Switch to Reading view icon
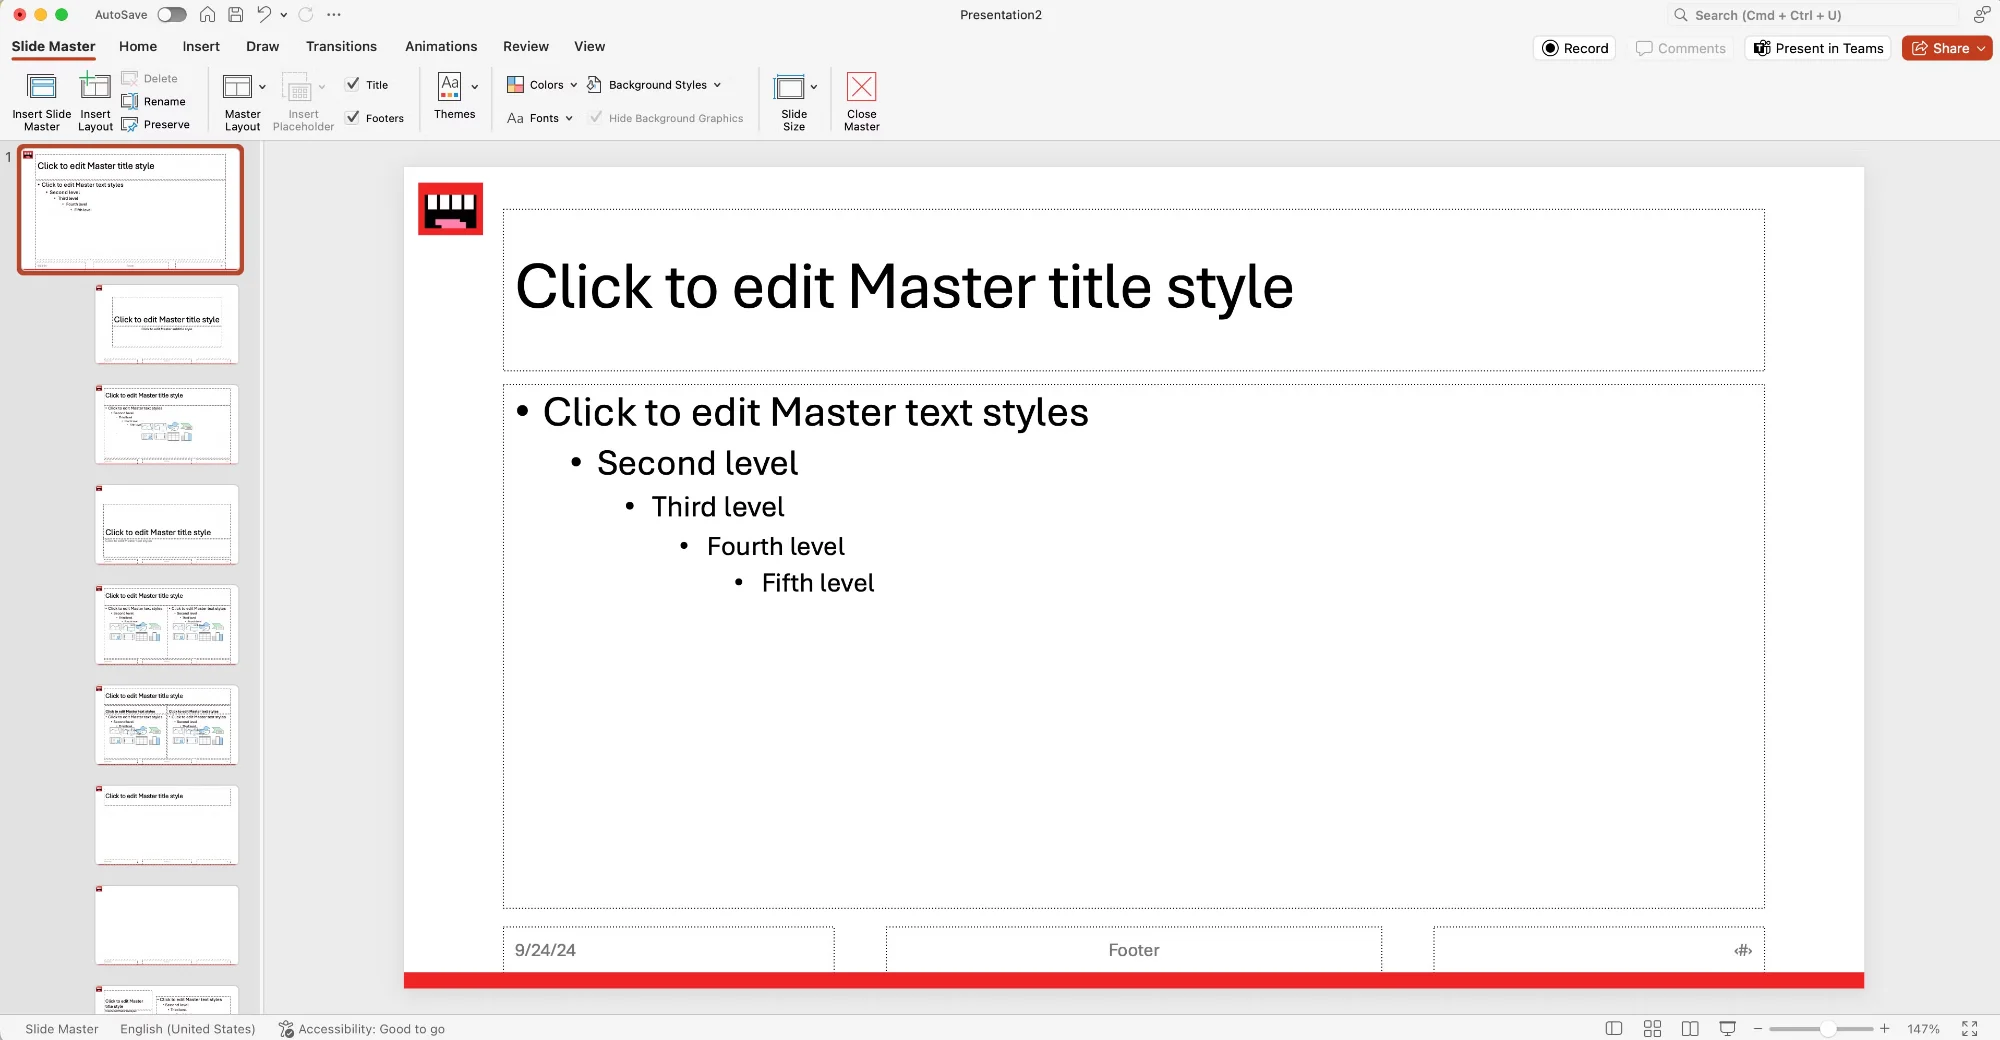This screenshot has height=1040, width=2000. coord(1690,1028)
